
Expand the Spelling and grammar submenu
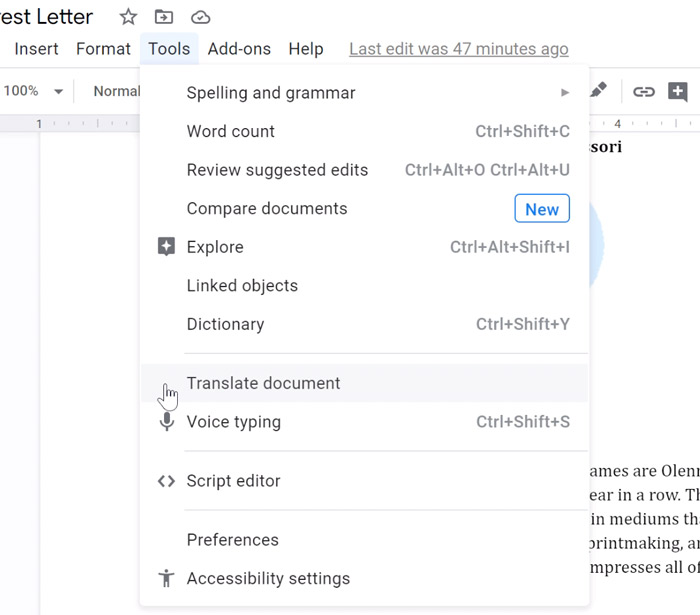pos(364,93)
